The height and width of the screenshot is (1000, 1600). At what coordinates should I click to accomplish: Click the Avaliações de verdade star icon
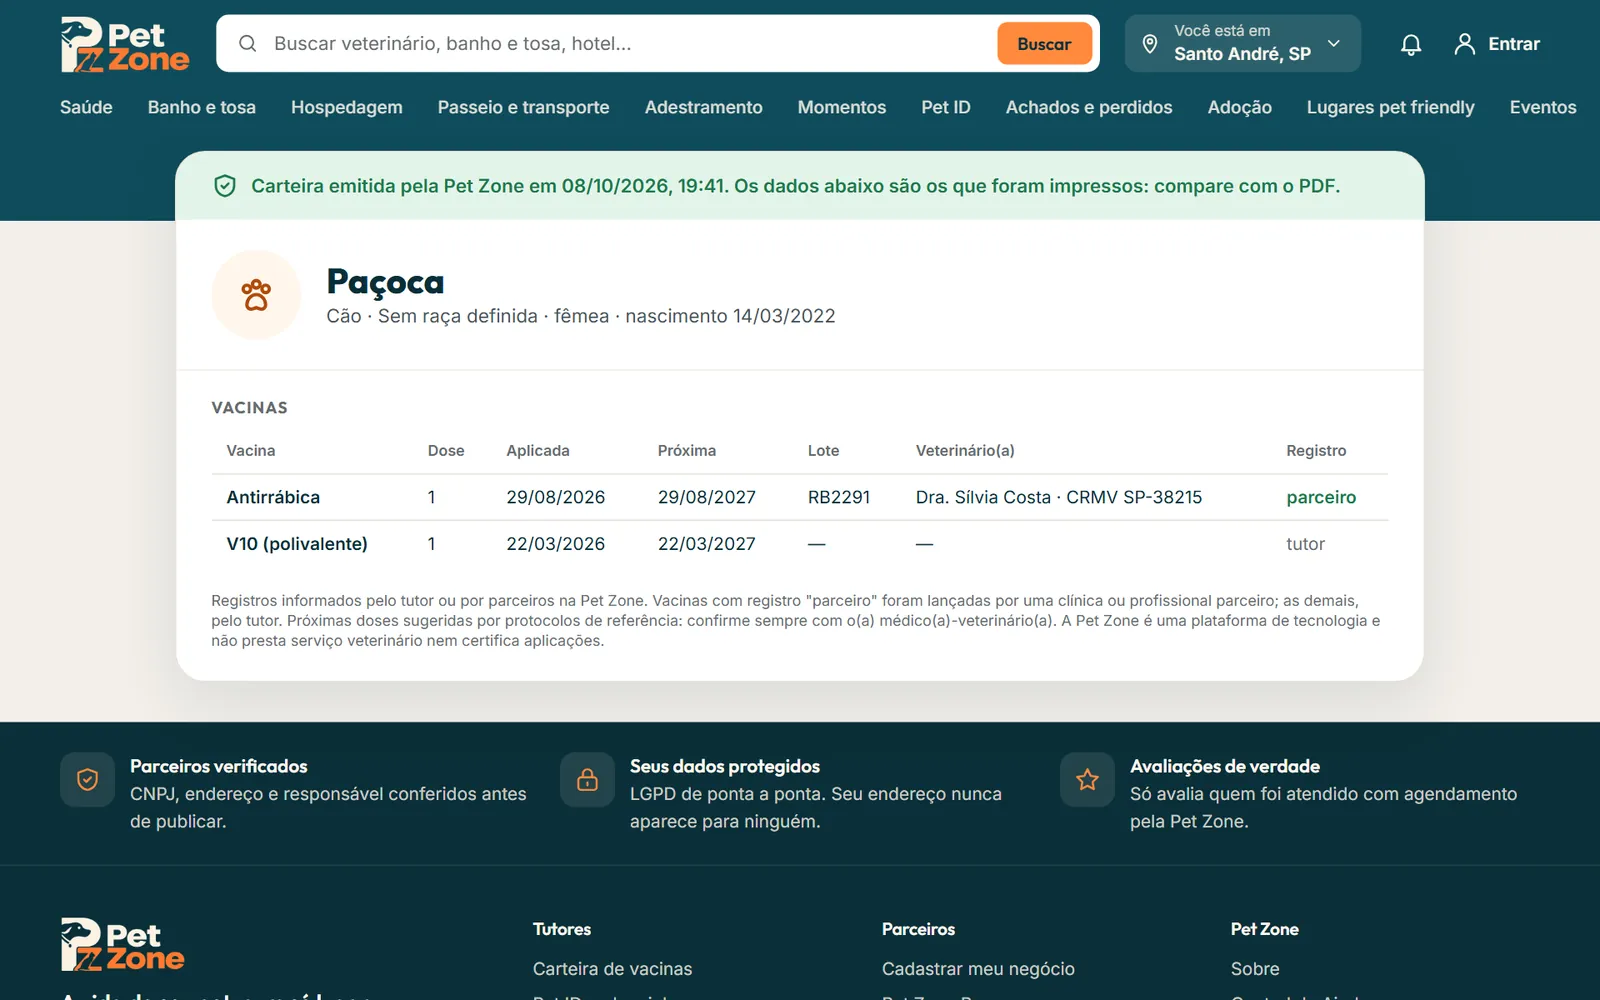coord(1087,780)
